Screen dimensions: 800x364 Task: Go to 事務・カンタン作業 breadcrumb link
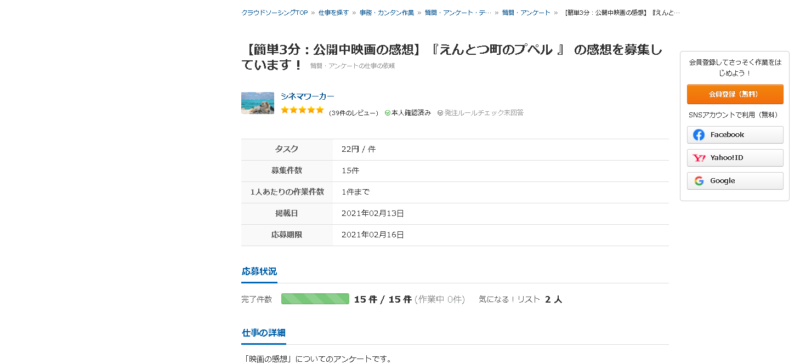386,13
